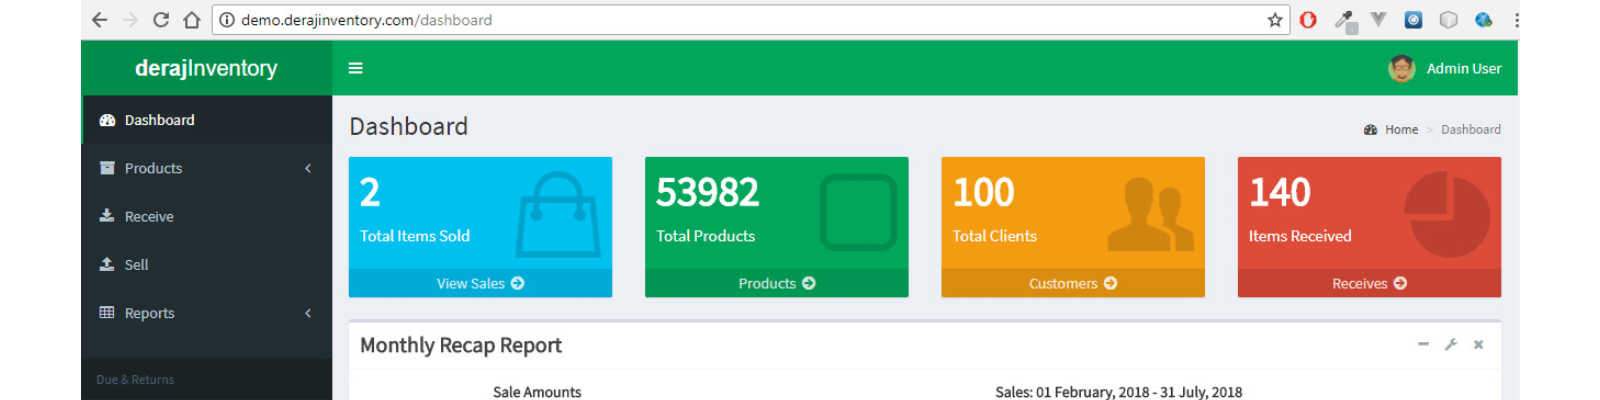Viewport: 1600px width, 400px height.
Task: Follow the View Sales link
Action: 480,283
